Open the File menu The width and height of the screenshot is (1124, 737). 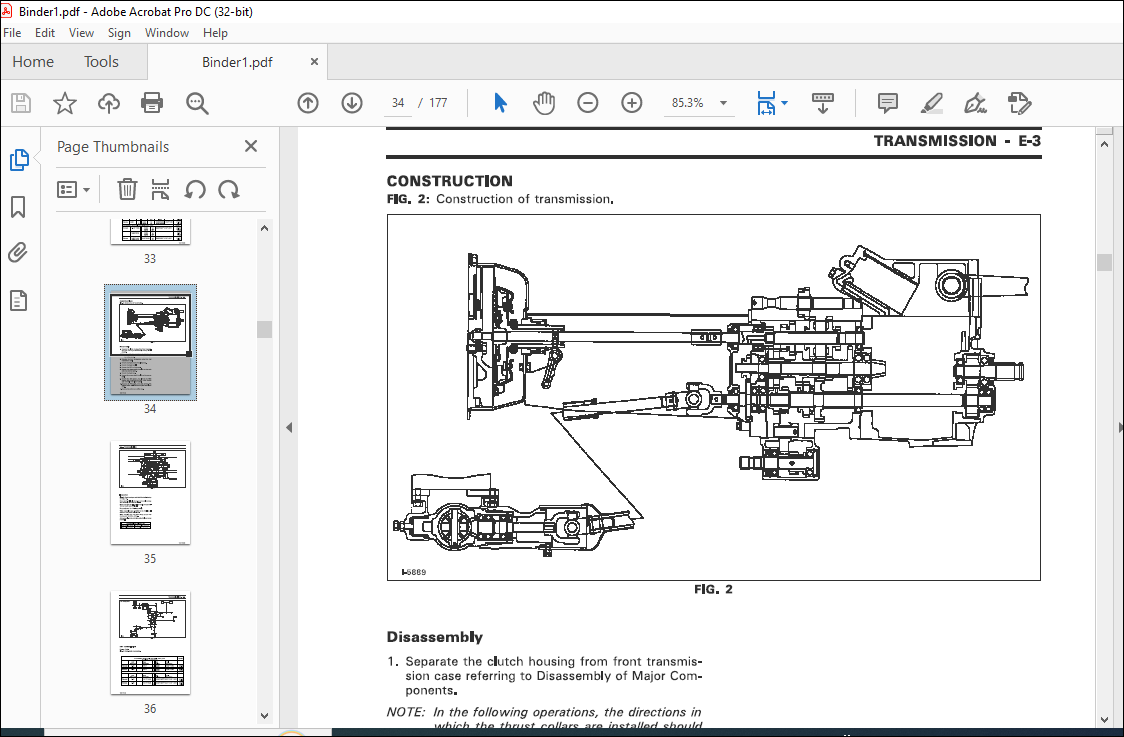[12, 33]
